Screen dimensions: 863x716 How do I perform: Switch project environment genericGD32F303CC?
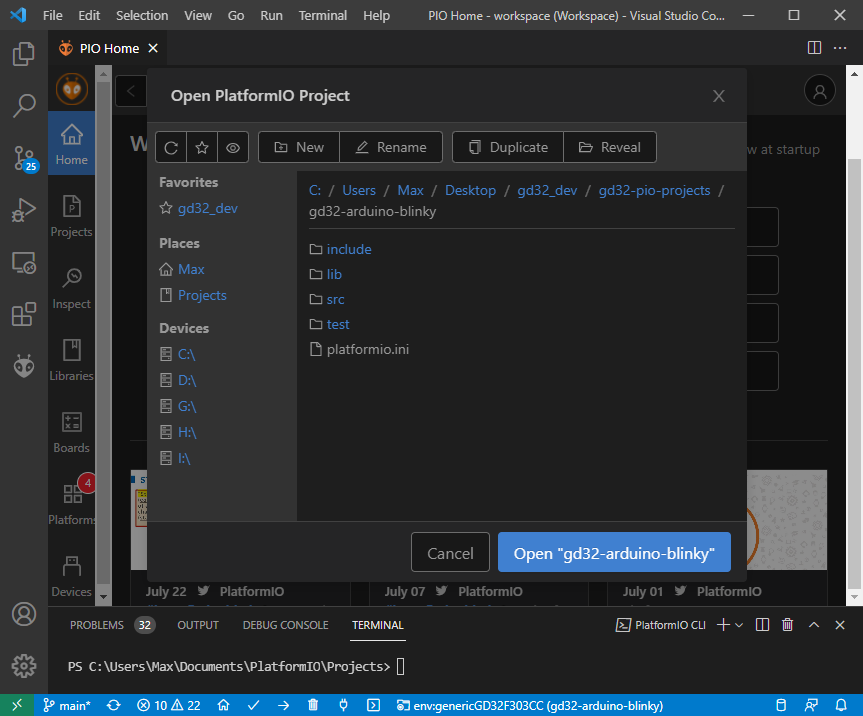[x=530, y=705]
